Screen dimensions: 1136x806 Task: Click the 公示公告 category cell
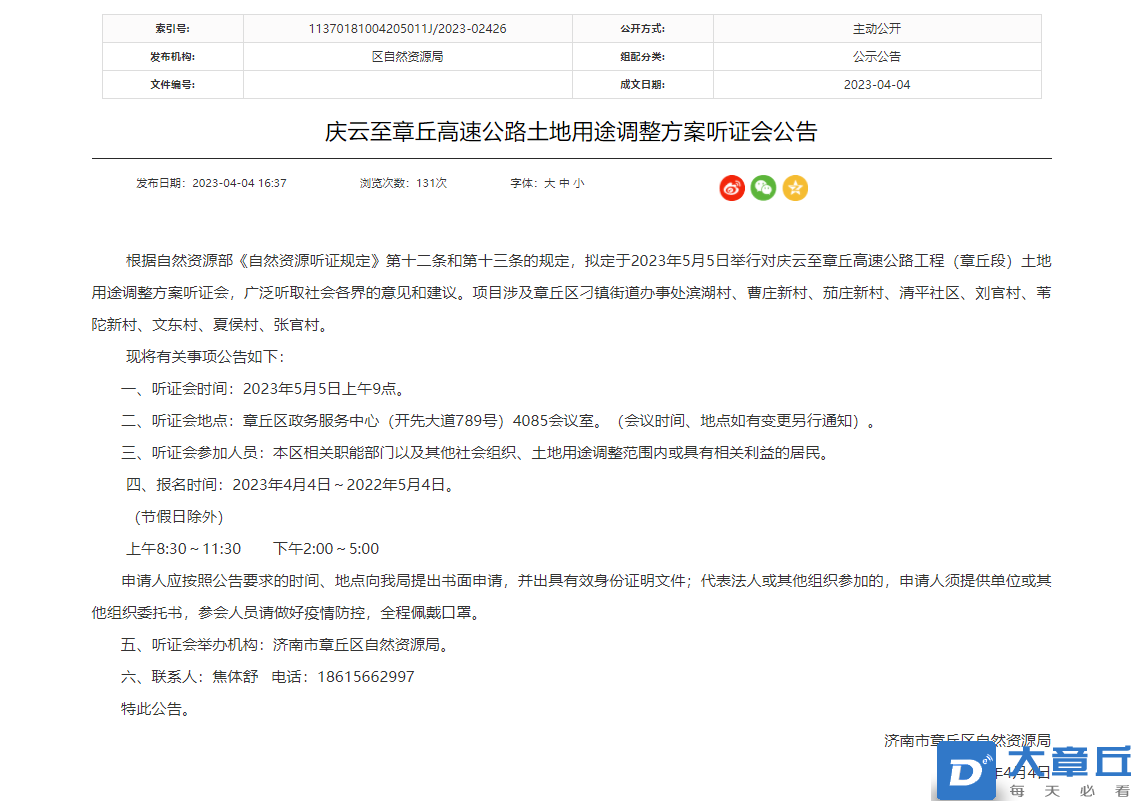[x=877, y=56]
